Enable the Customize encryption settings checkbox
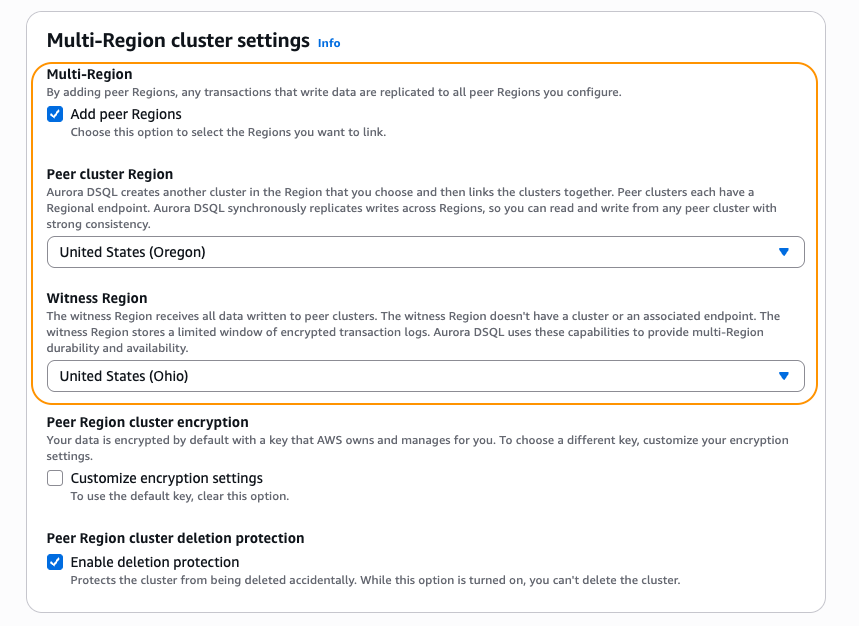859x626 pixels. 55,478
